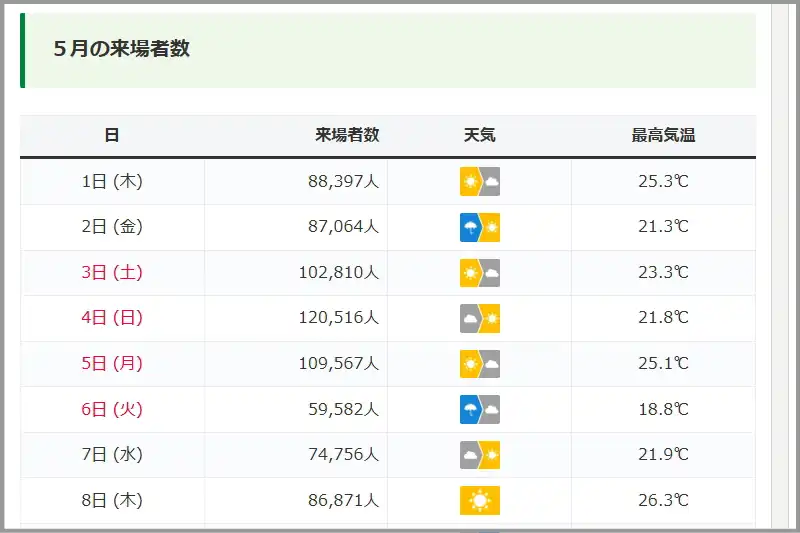Click the temperature value 23.3℃

pos(663,272)
